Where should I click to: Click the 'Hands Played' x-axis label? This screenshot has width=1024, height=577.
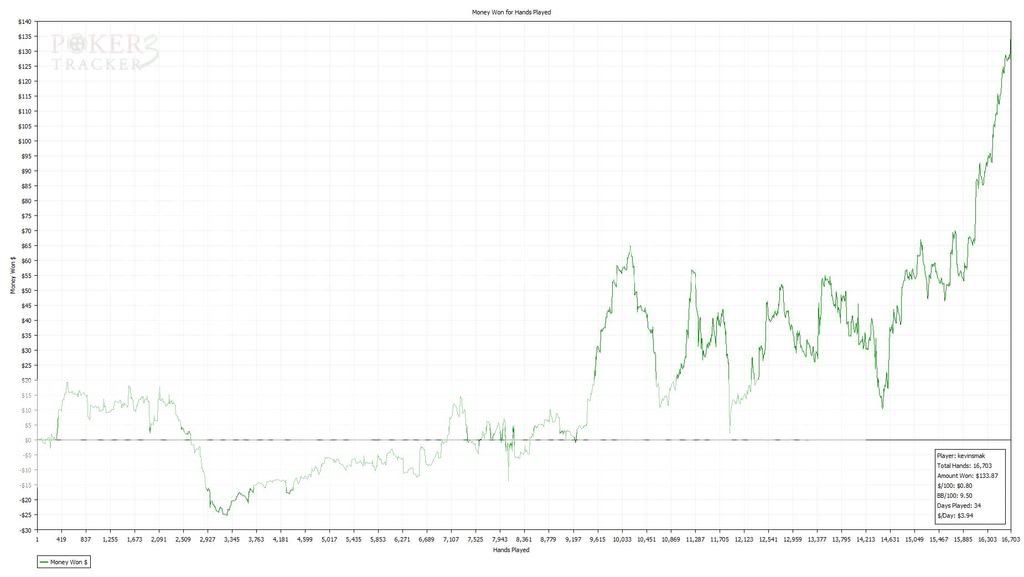tap(511, 549)
